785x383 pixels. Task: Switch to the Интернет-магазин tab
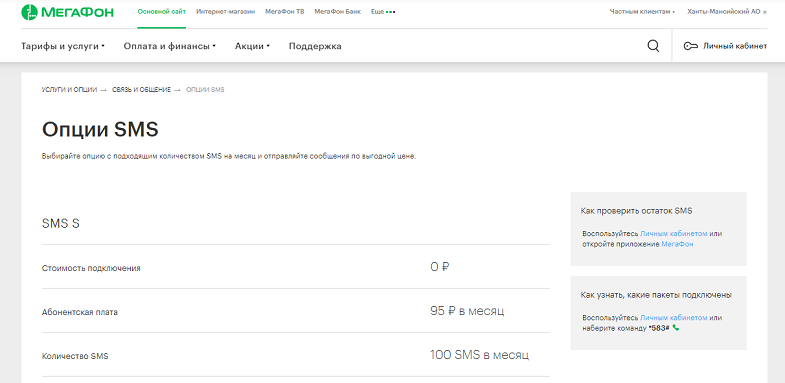[226, 12]
